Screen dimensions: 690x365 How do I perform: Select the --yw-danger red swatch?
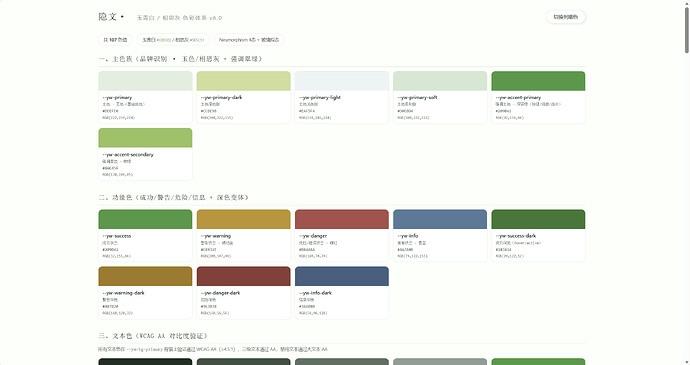pos(342,236)
